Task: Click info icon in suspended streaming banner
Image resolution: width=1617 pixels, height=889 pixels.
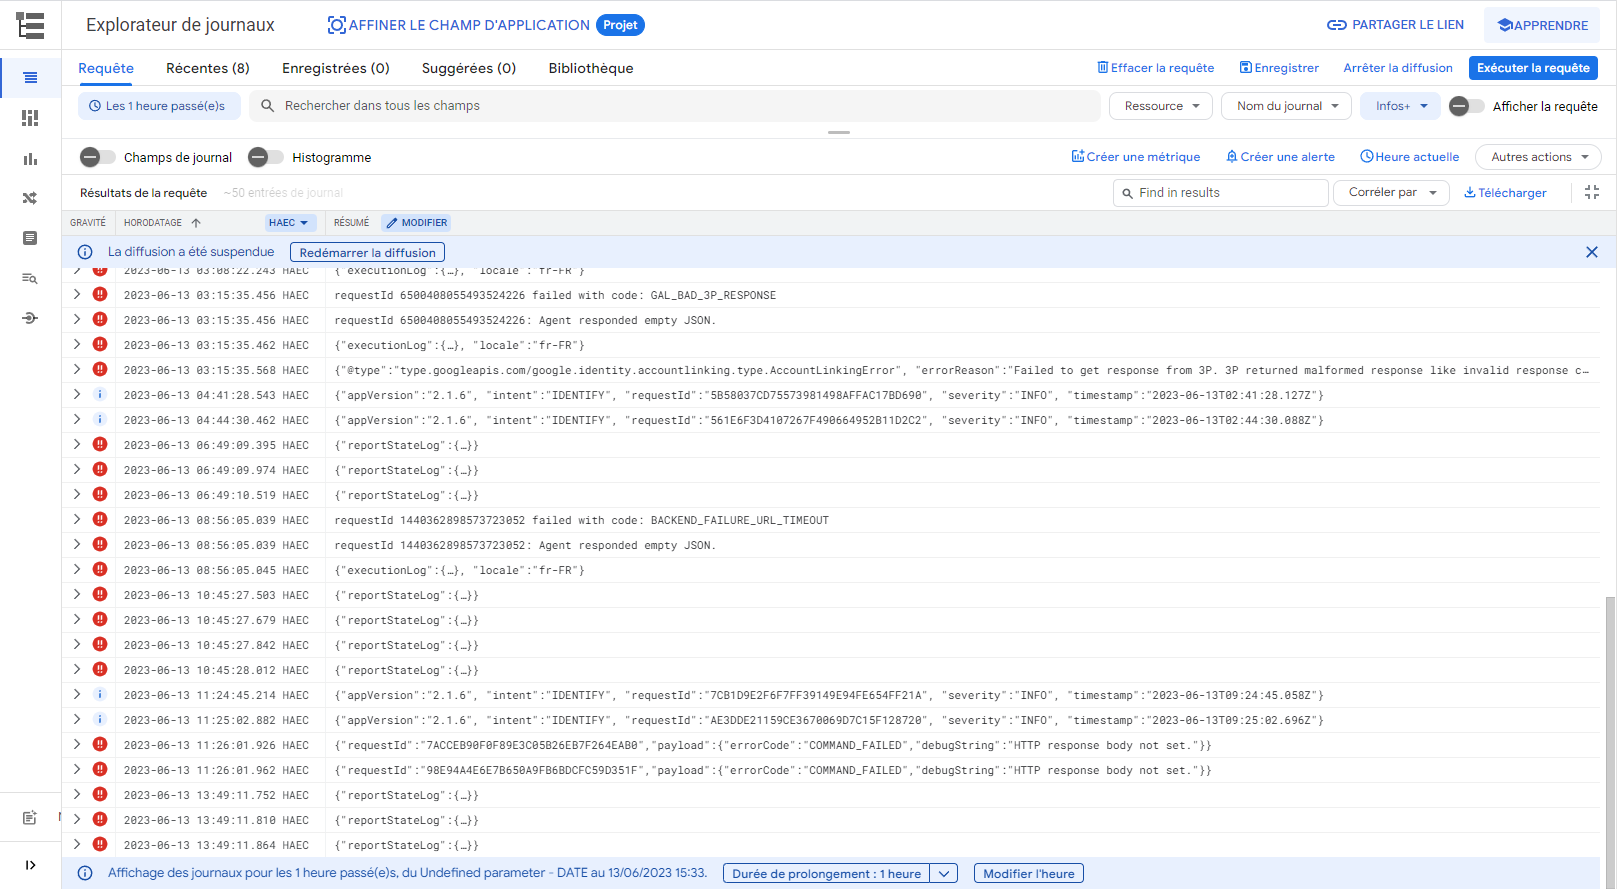Action: tap(86, 252)
